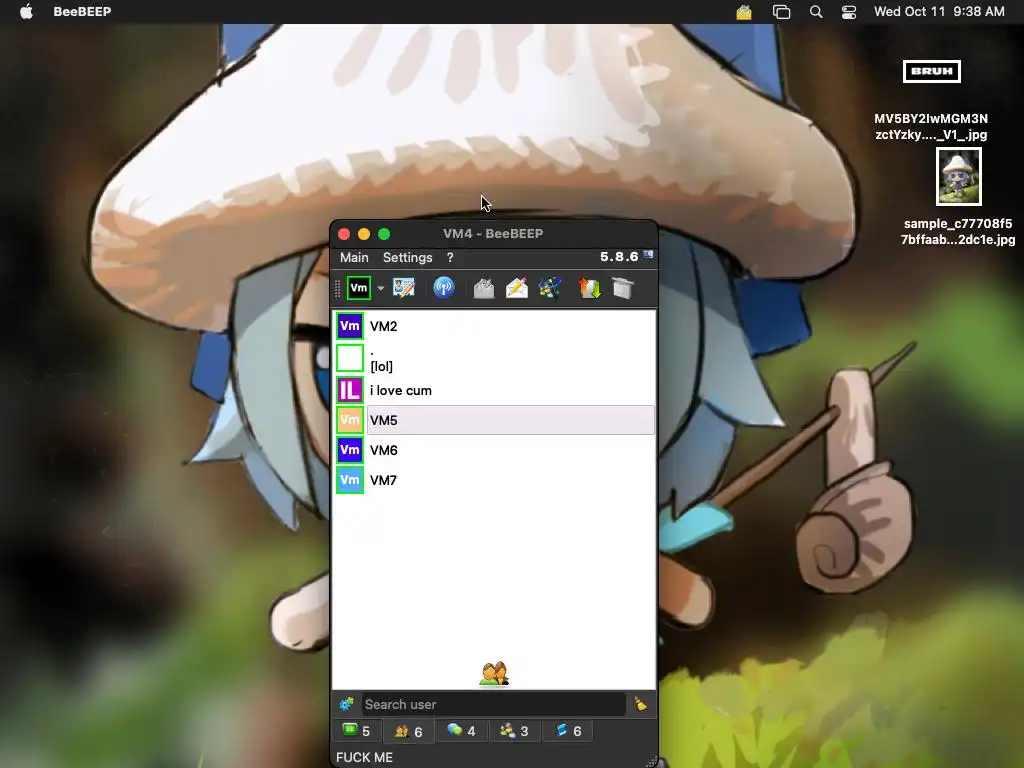Select the sample_c77708f5 jpg file label

958,231
